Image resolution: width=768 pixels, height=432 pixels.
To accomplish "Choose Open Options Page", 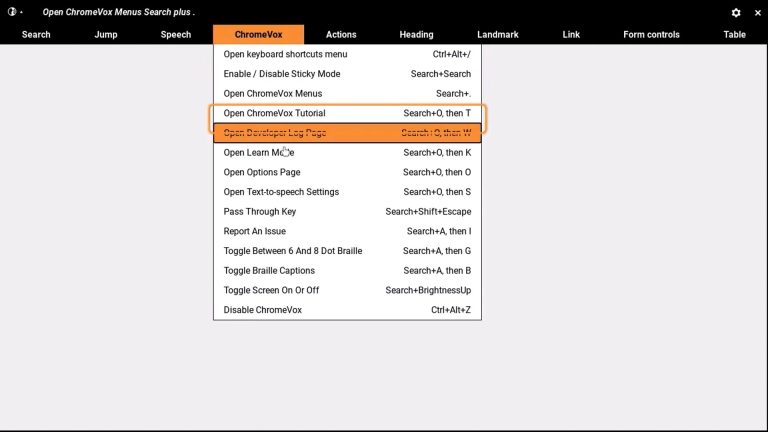I will pyautogui.click(x=347, y=172).
